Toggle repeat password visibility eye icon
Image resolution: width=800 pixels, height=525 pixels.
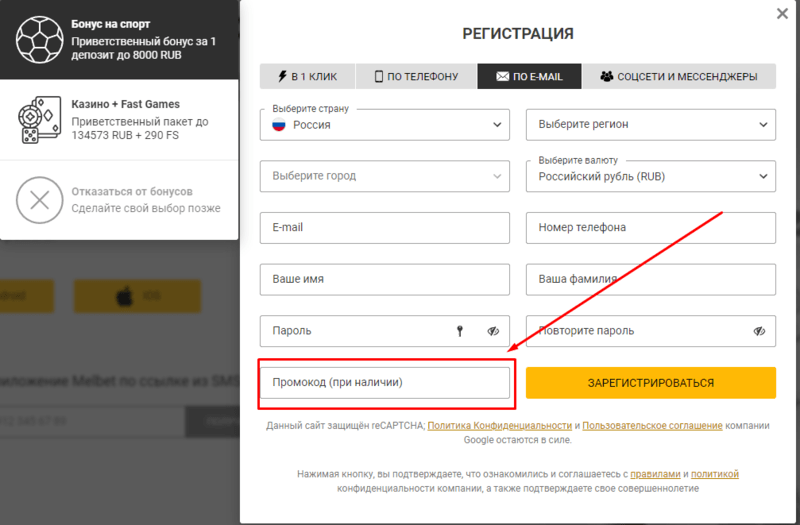[759, 331]
